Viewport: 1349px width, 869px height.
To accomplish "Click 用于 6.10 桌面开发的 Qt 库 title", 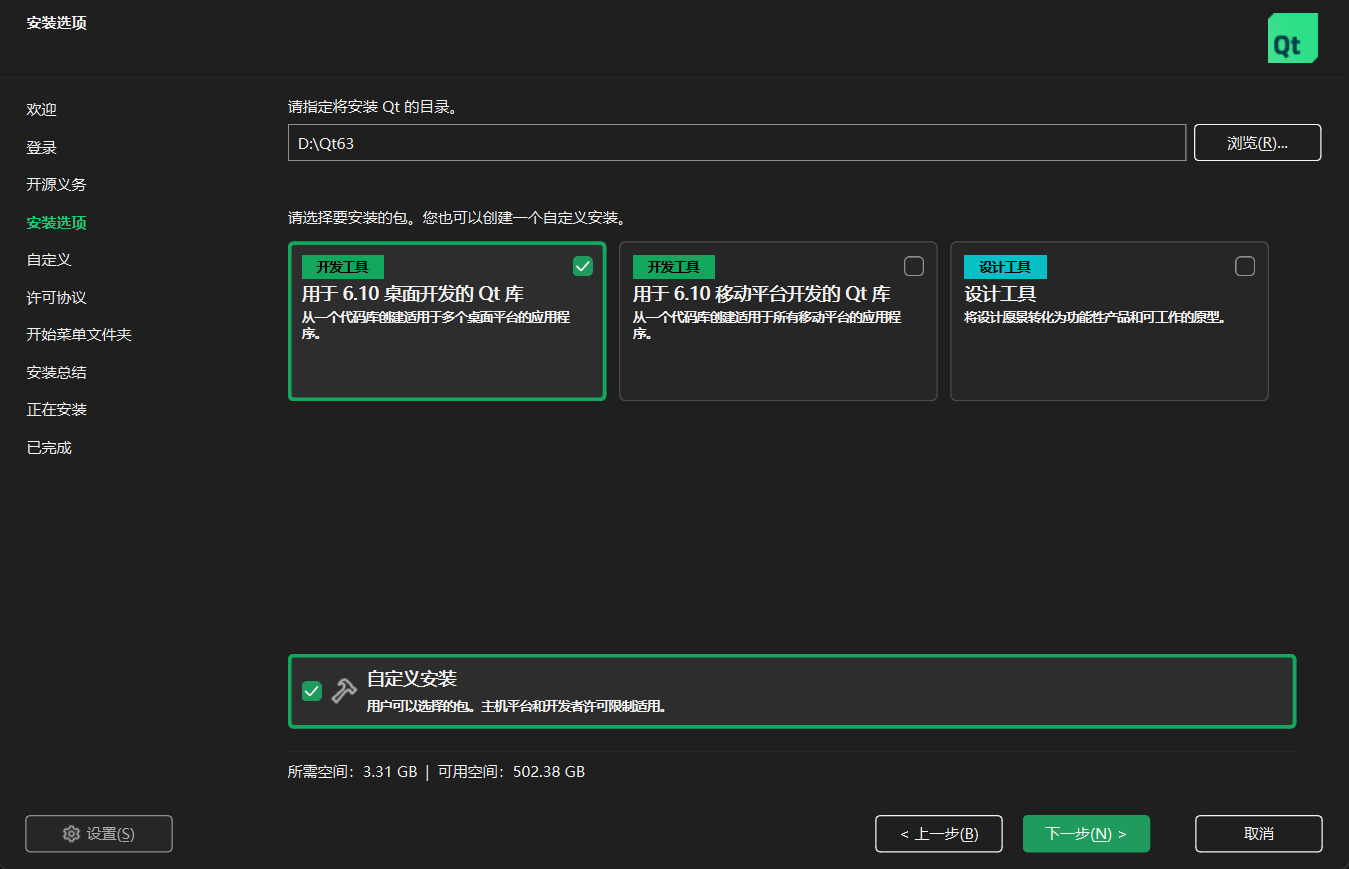I will [413, 294].
